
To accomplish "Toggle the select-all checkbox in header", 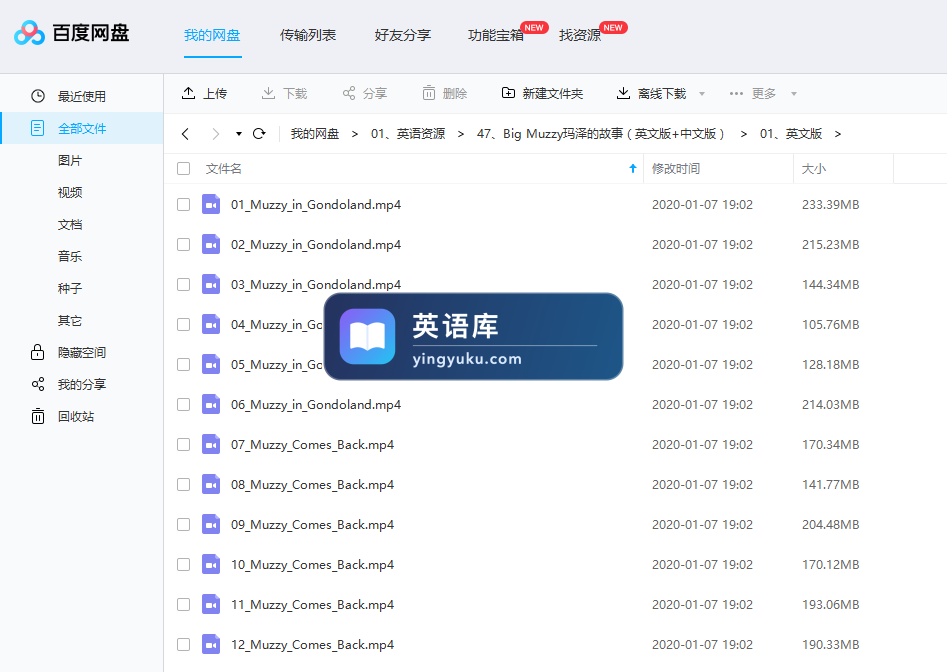I will click(184, 168).
